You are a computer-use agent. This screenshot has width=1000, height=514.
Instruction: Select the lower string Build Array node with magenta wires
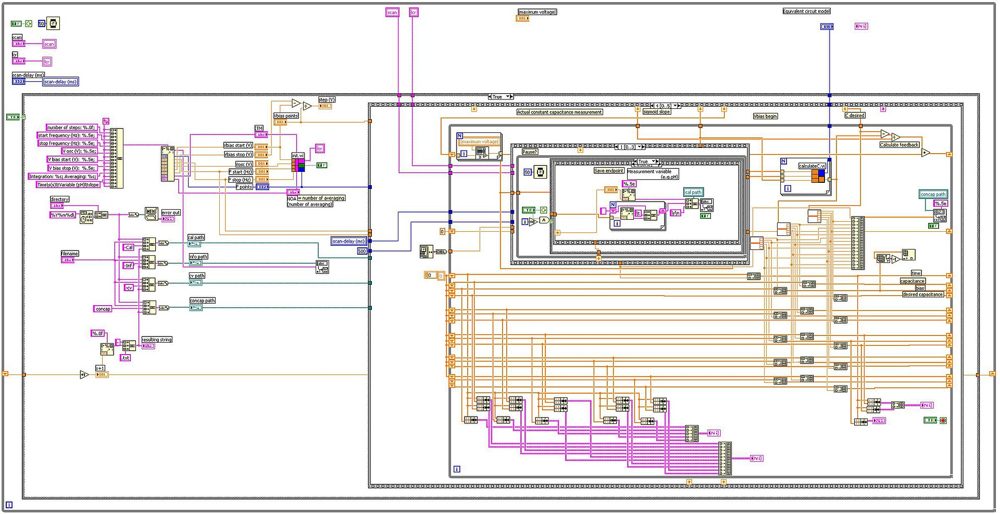coord(725,459)
